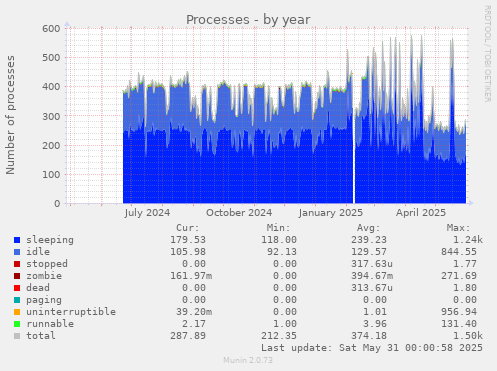The width and height of the screenshot is (497, 371).
Task: Click the 'Avg:' column header
Action: pos(368,228)
